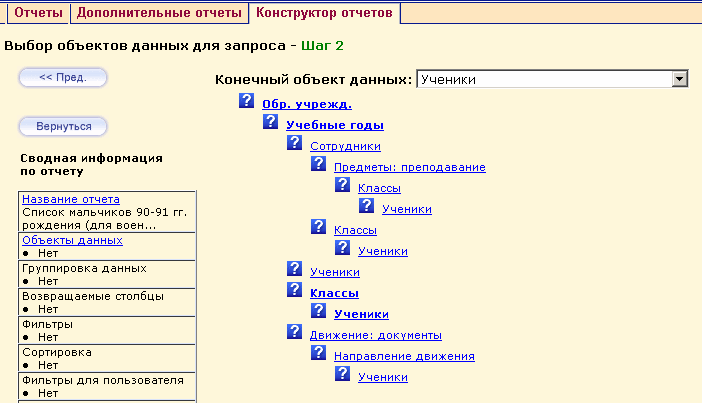Choose the Учебные годы tree link
Viewport: 702px width, 403px height.
335,125
